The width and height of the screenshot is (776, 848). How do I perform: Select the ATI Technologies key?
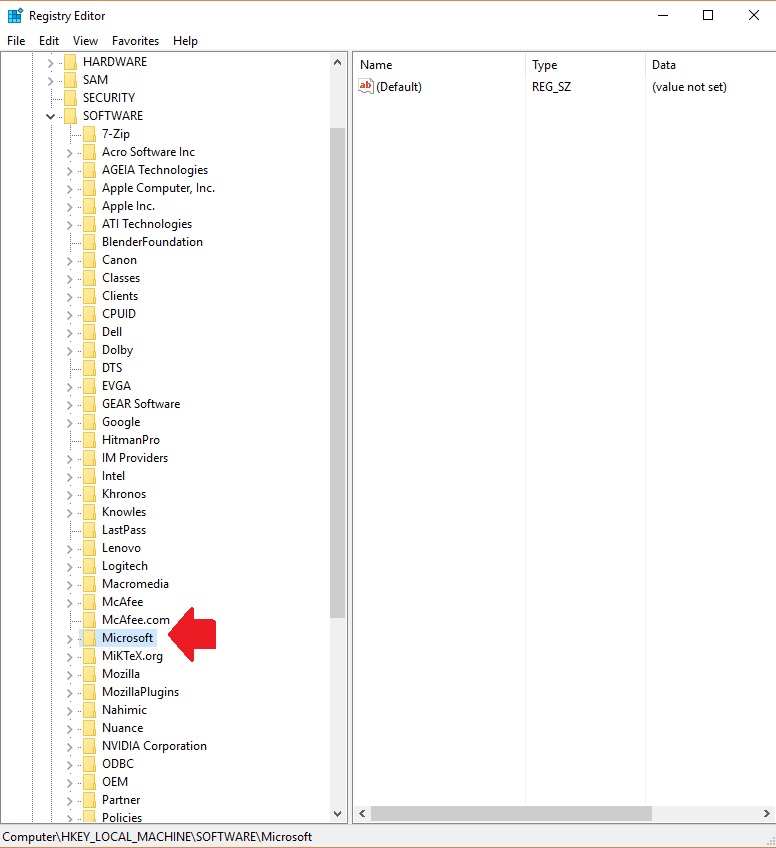(147, 224)
